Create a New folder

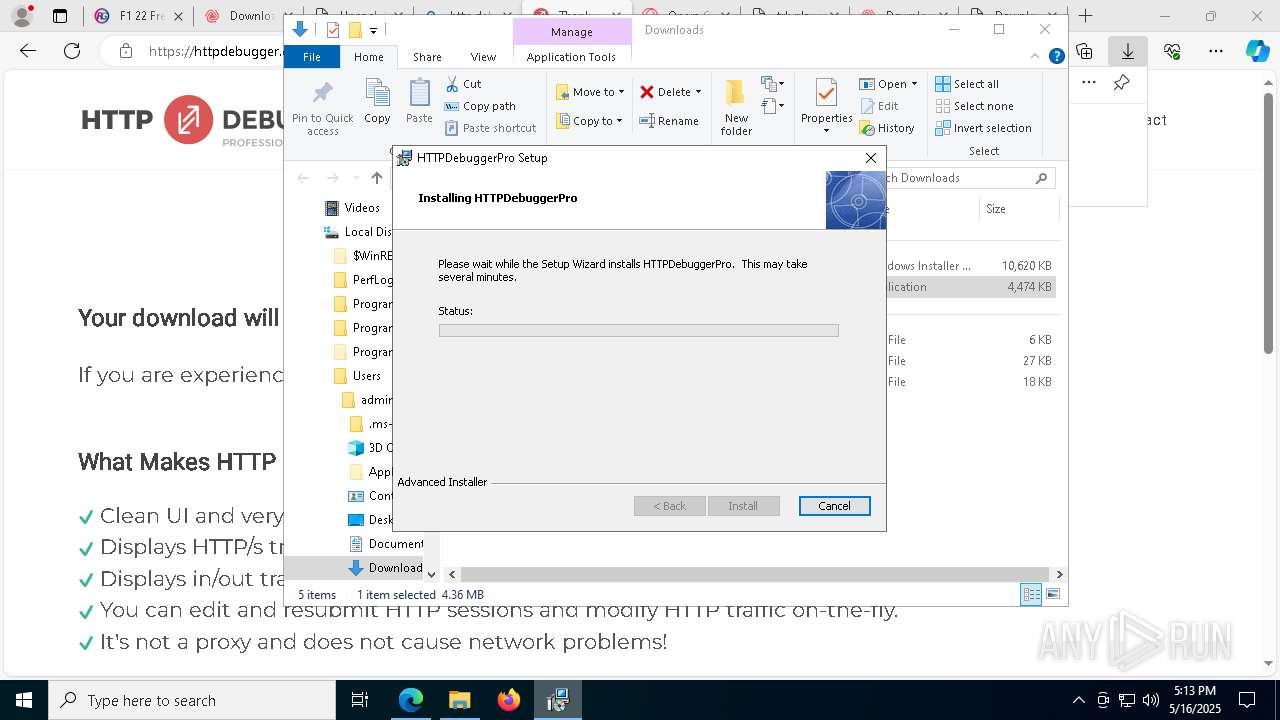click(736, 107)
